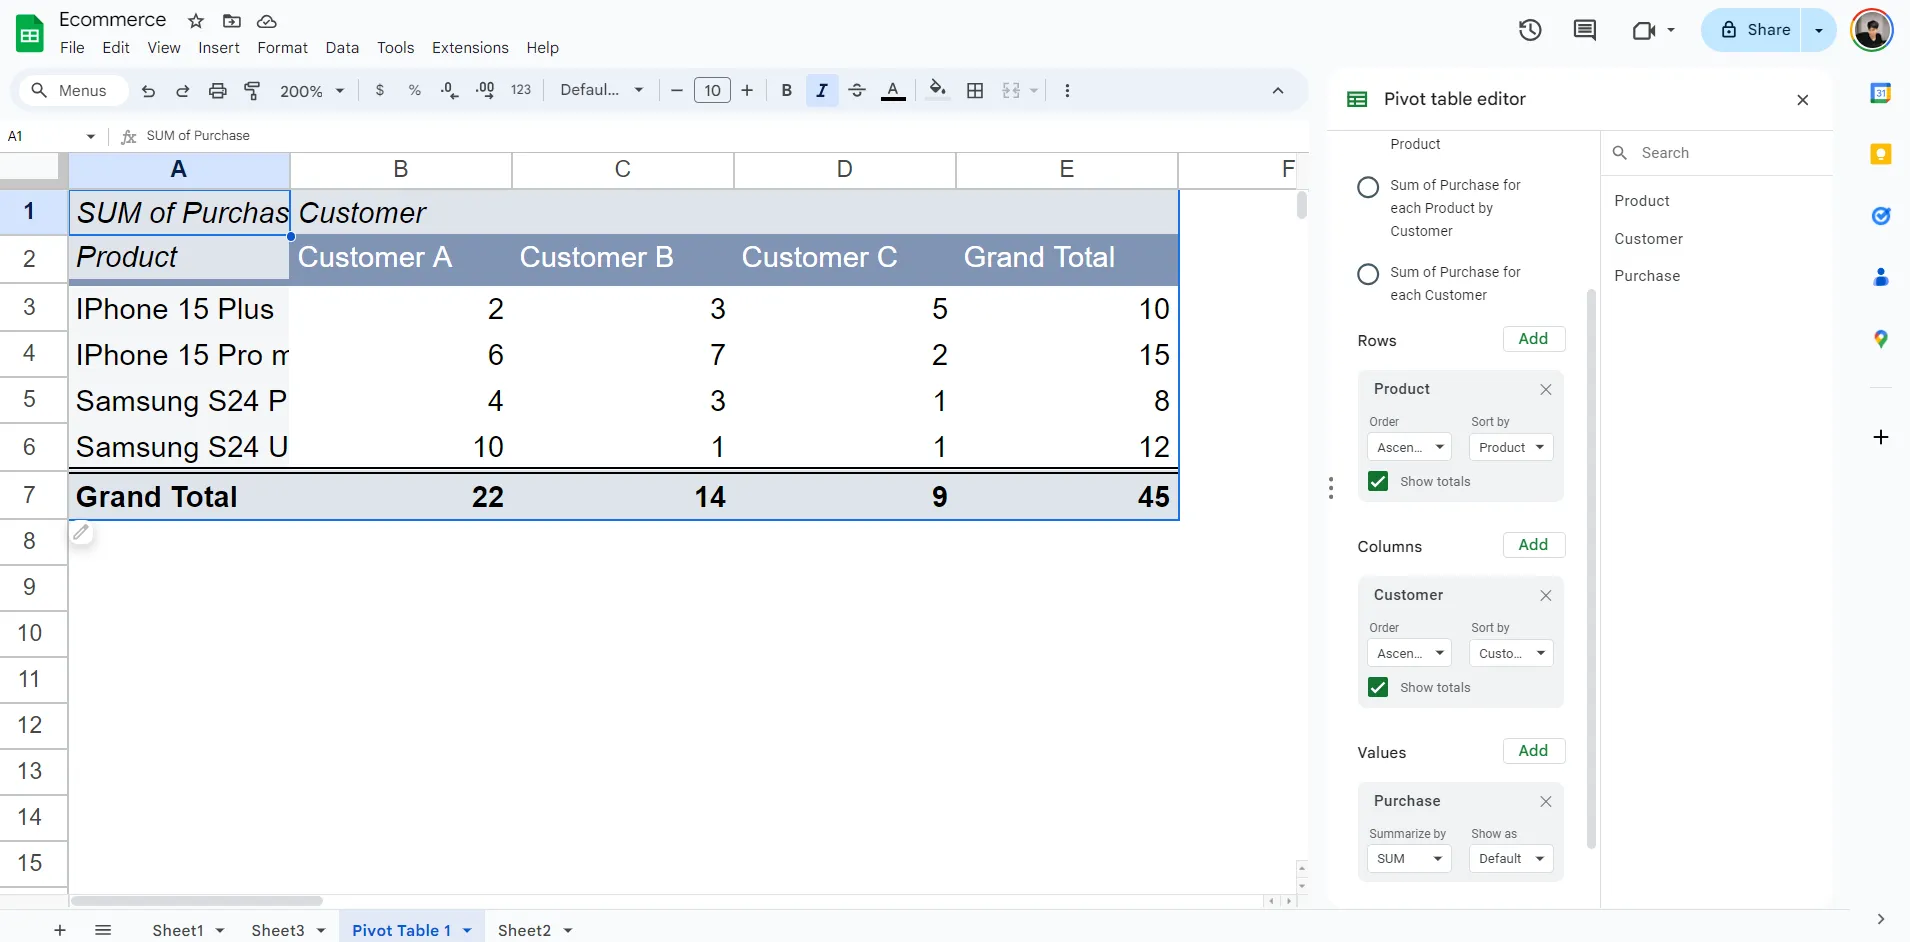Click the undo icon in toolbar
Viewport: 1910px width, 942px height.
(x=148, y=91)
